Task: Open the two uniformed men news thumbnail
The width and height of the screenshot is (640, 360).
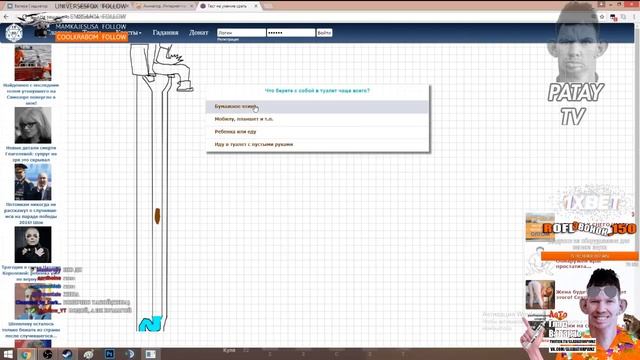Action: click(33, 182)
